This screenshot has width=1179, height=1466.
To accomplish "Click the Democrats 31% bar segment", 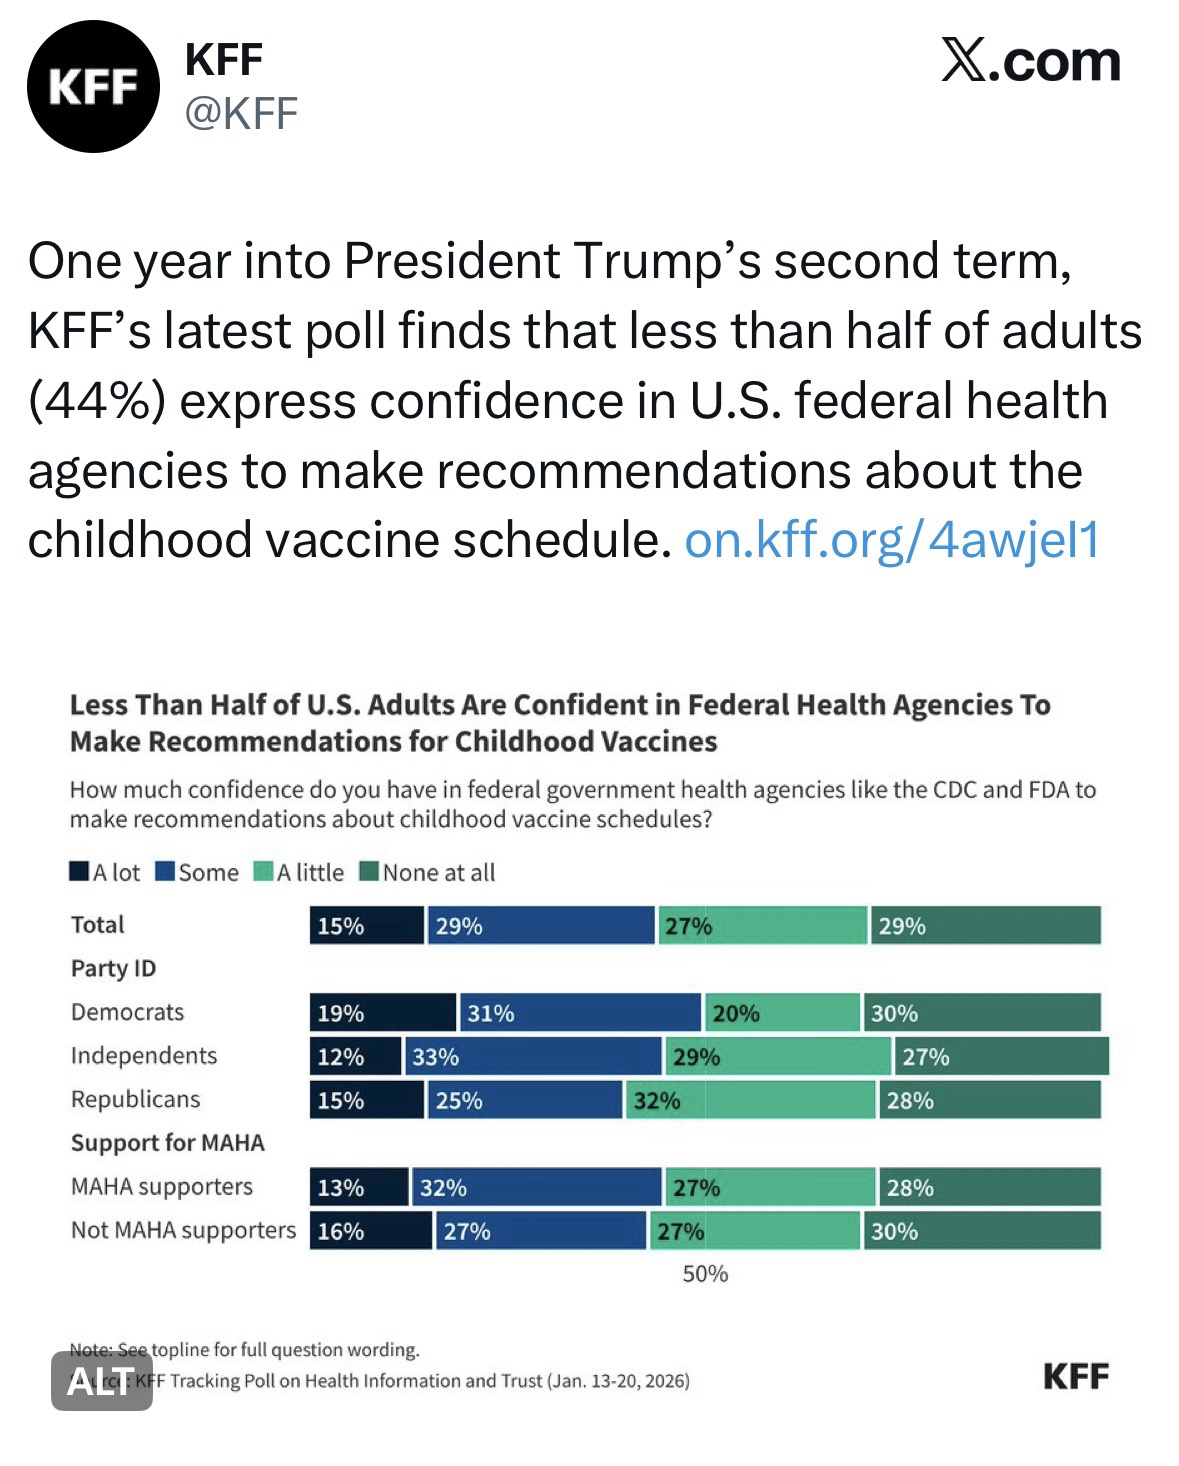I will [579, 1013].
